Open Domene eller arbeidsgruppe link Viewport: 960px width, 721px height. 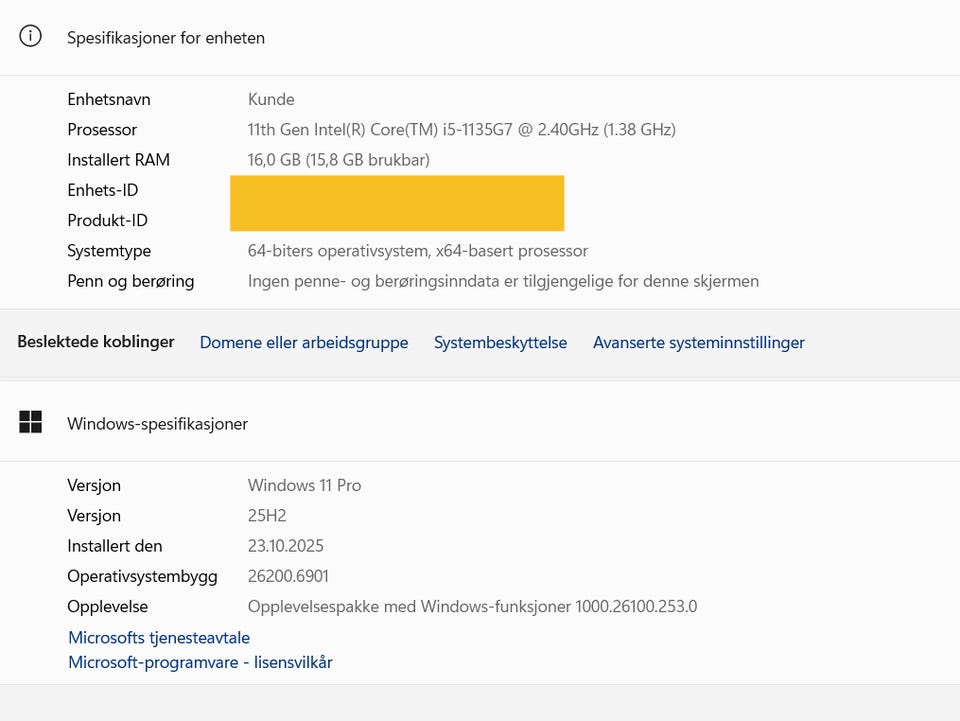304,342
